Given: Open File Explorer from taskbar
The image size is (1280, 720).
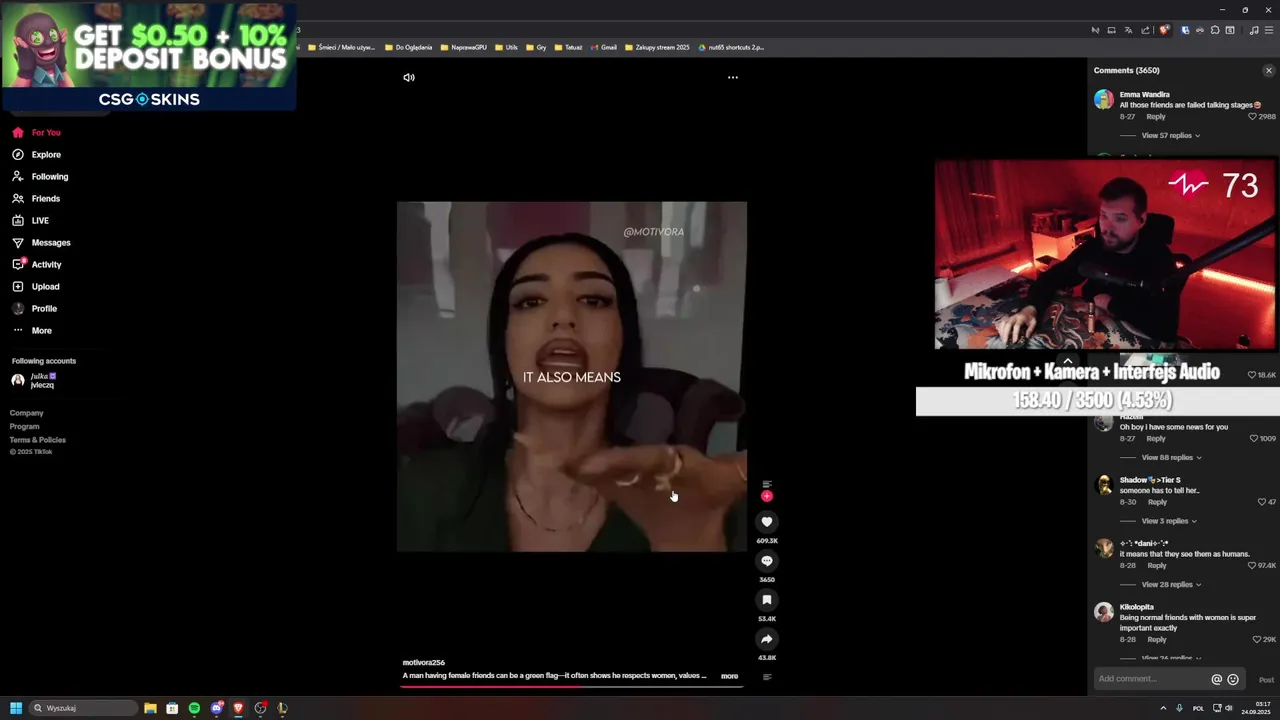Looking at the screenshot, I should [x=150, y=708].
